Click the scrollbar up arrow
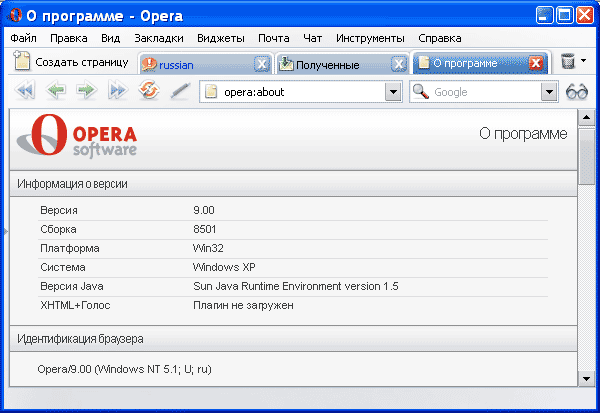 tap(586, 118)
